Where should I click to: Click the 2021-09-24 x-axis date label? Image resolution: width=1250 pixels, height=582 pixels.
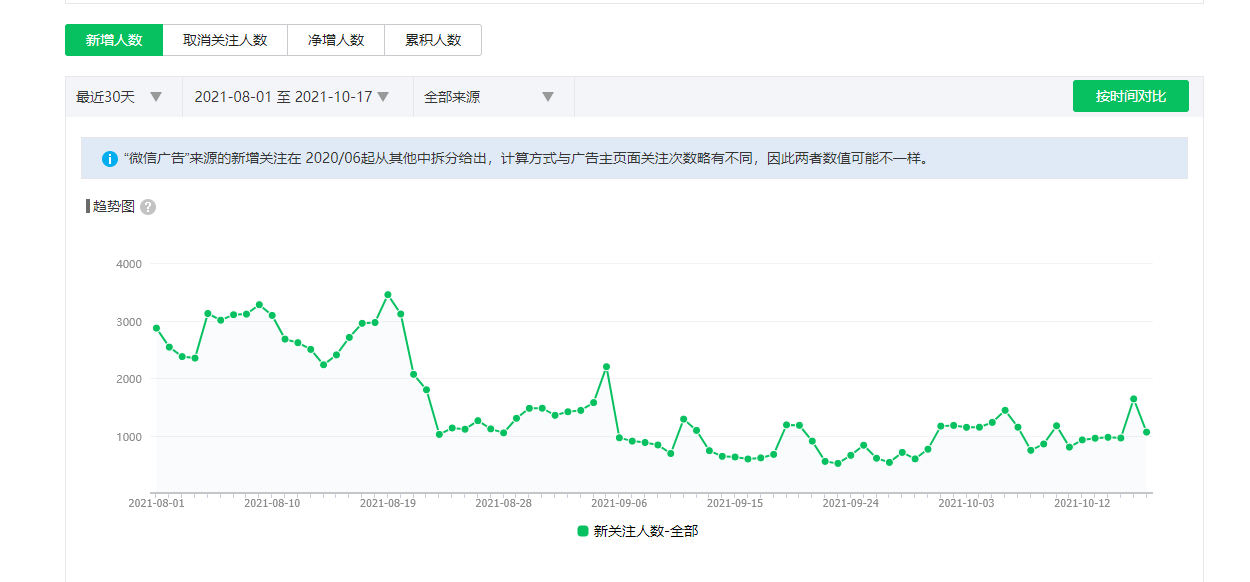pyautogui.click(x=850, y=503)
